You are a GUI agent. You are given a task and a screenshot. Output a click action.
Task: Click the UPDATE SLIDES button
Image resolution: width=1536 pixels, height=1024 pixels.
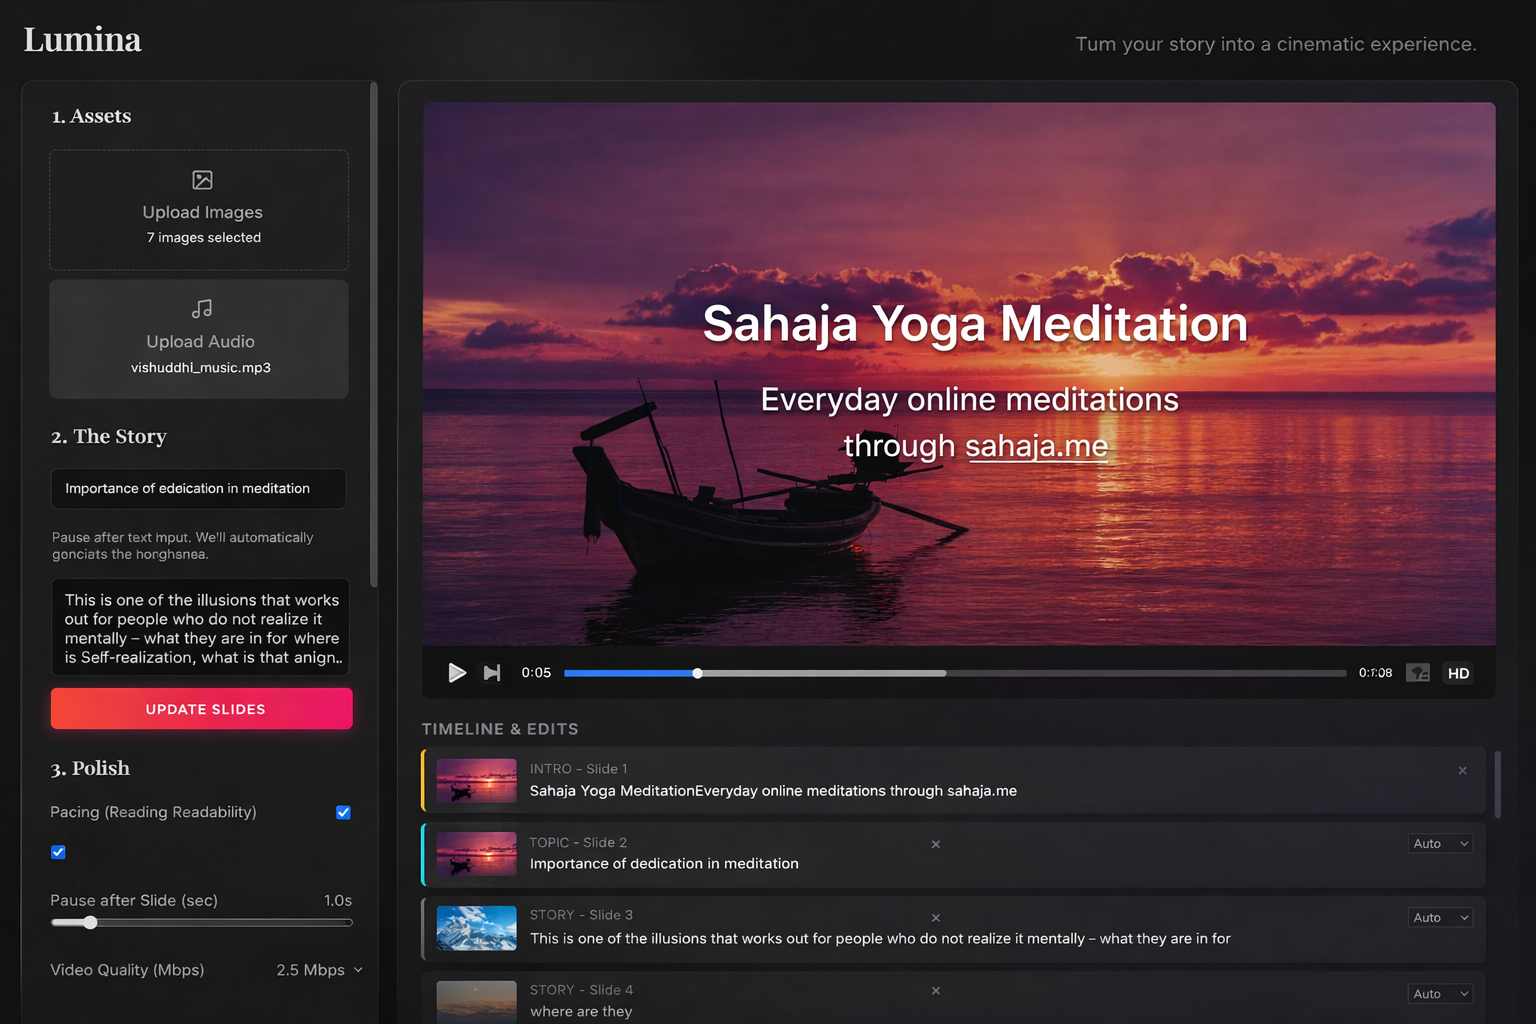click(202, 709)
